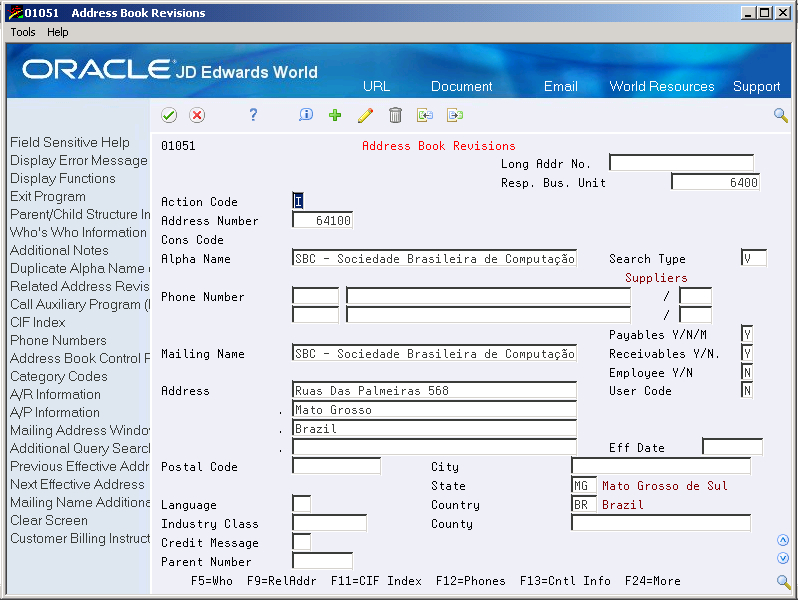Click the County field
798x600 pixels.
(661, 523)
